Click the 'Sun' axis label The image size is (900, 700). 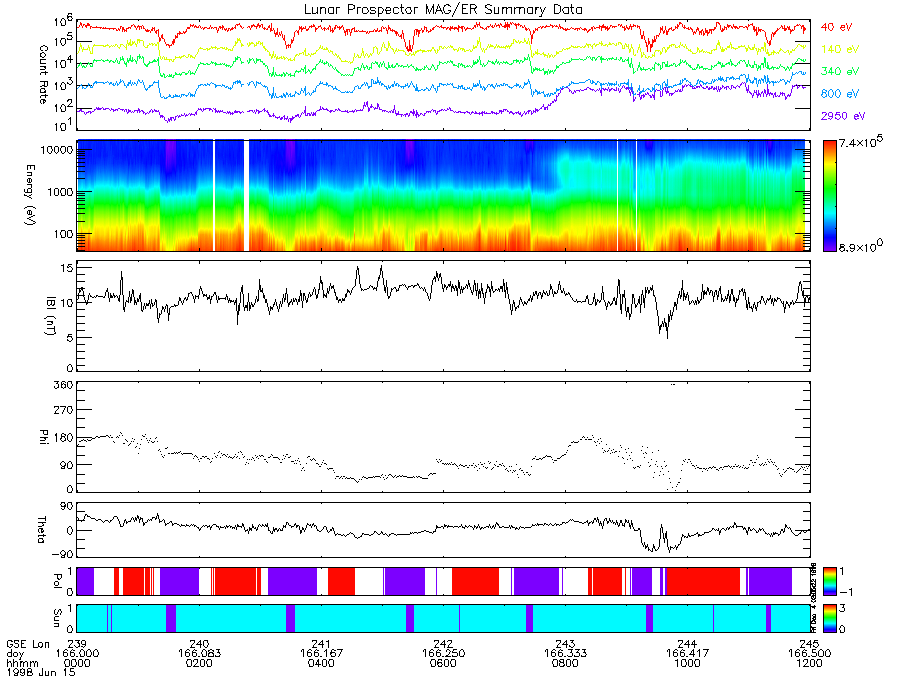point(57,618)
